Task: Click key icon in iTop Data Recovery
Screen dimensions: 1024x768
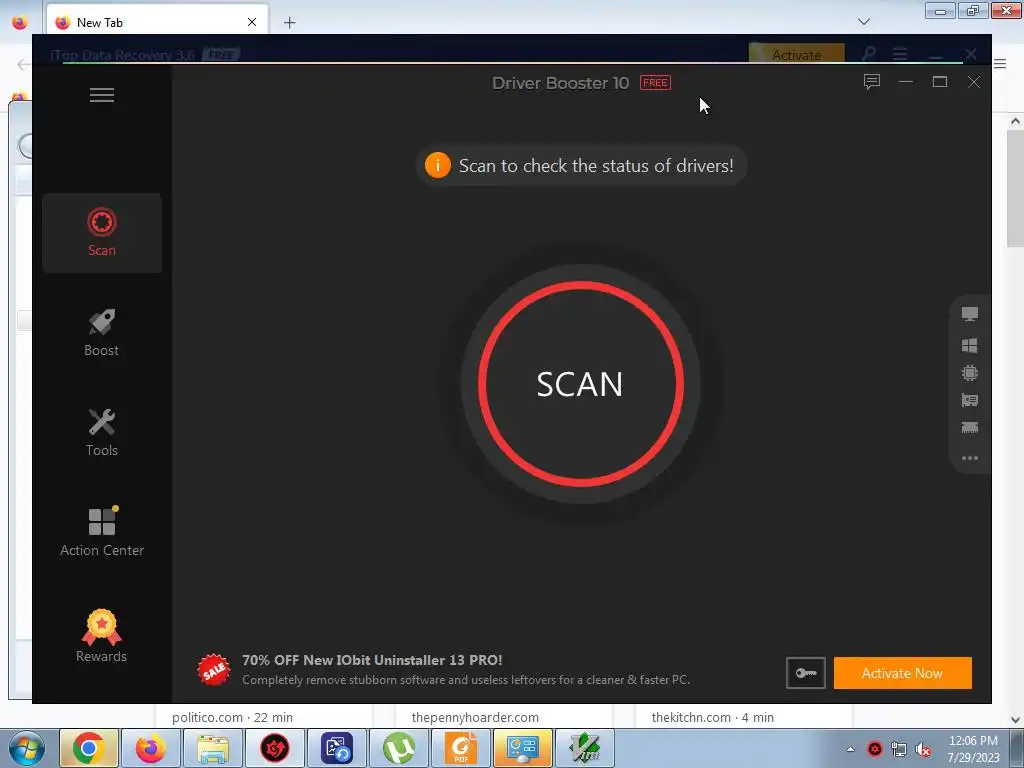Action: (869, 53)
